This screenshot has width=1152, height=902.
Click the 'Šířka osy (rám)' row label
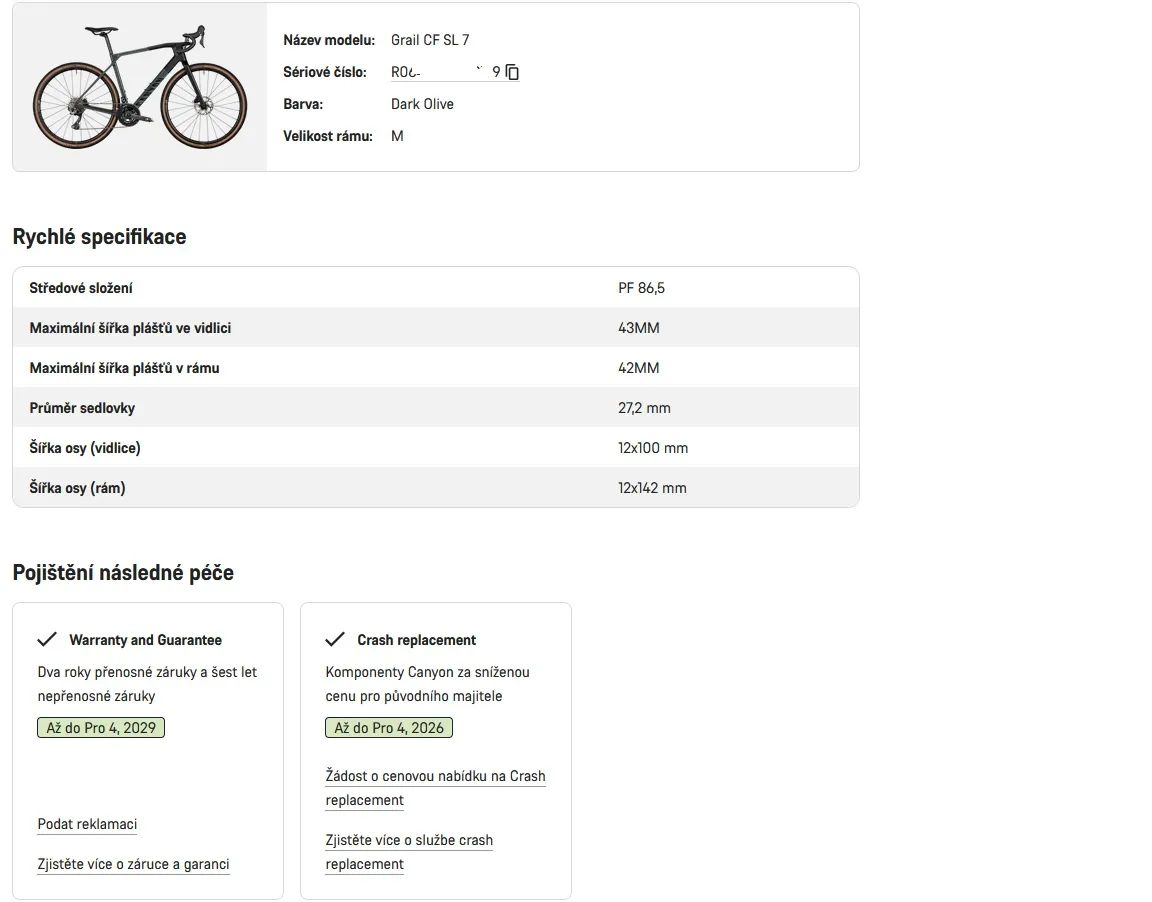pos(77,488)
